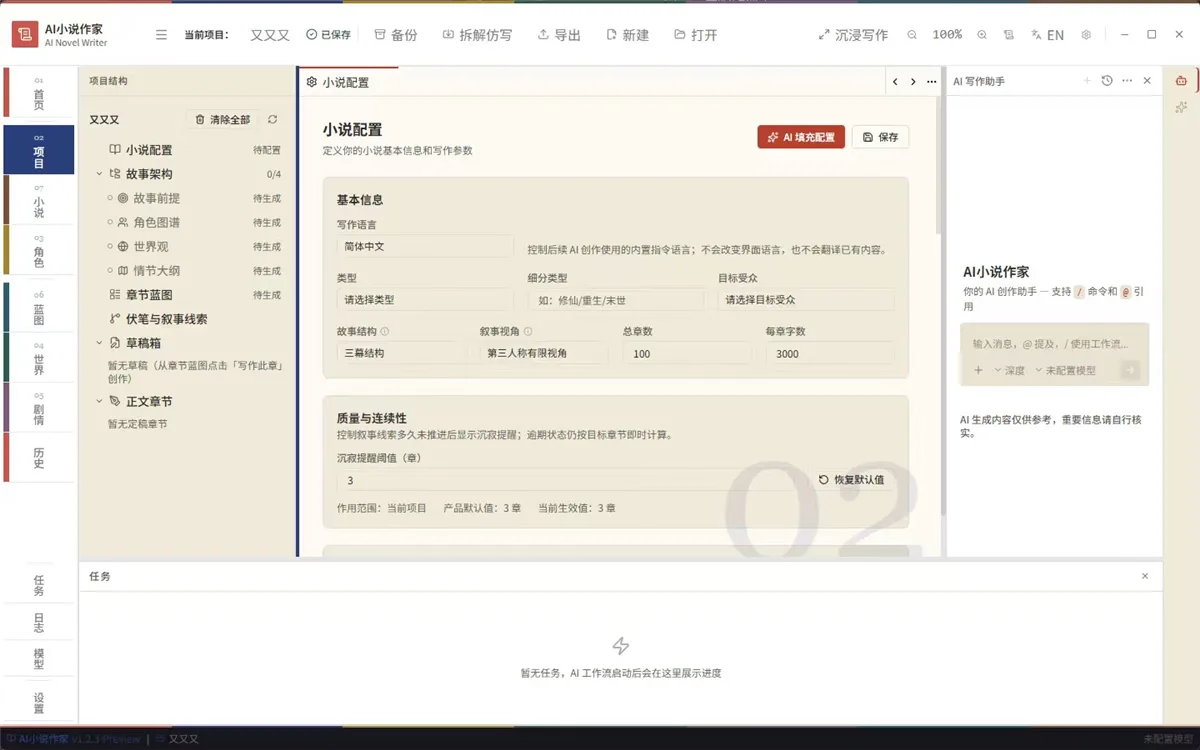Click 恢复默认值 button
The height and width of the screenshot is (750, 1200).
coord(851,480)
